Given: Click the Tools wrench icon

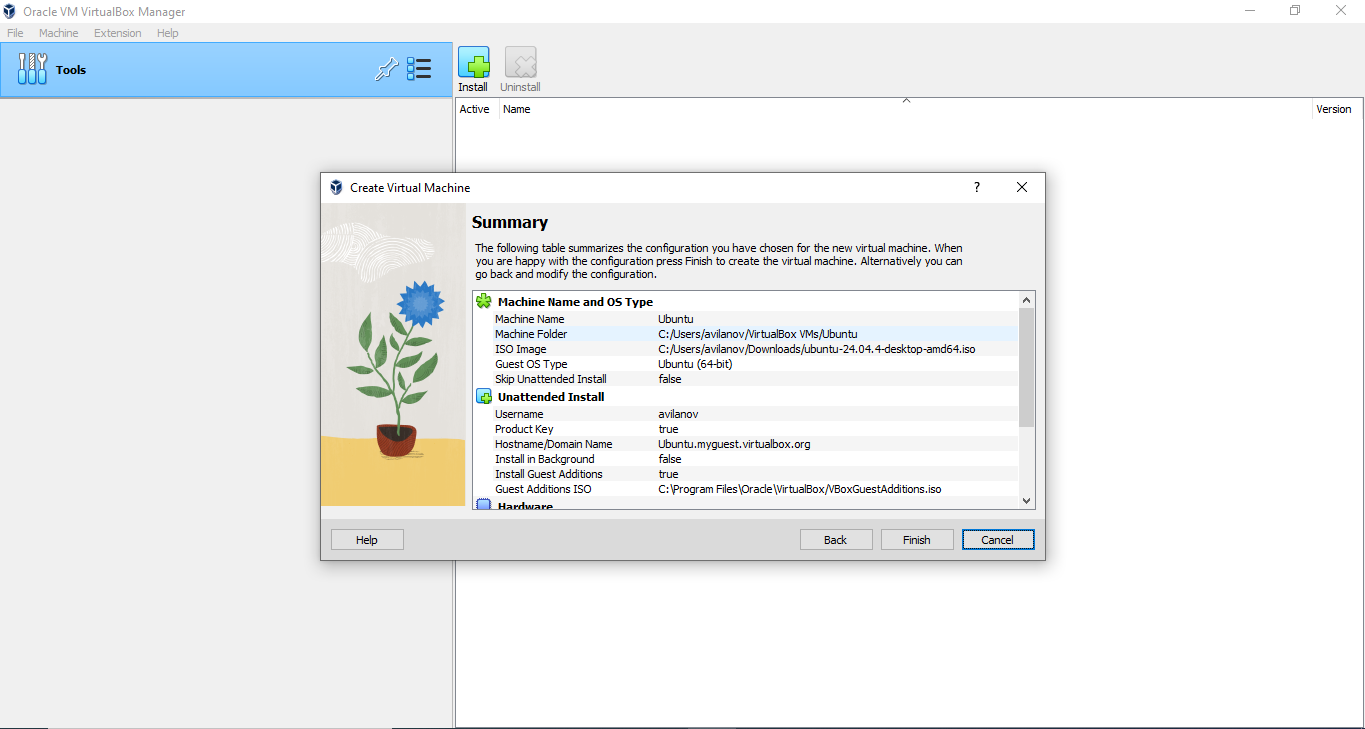Looking at the screenshot, I should pos(32,69).
